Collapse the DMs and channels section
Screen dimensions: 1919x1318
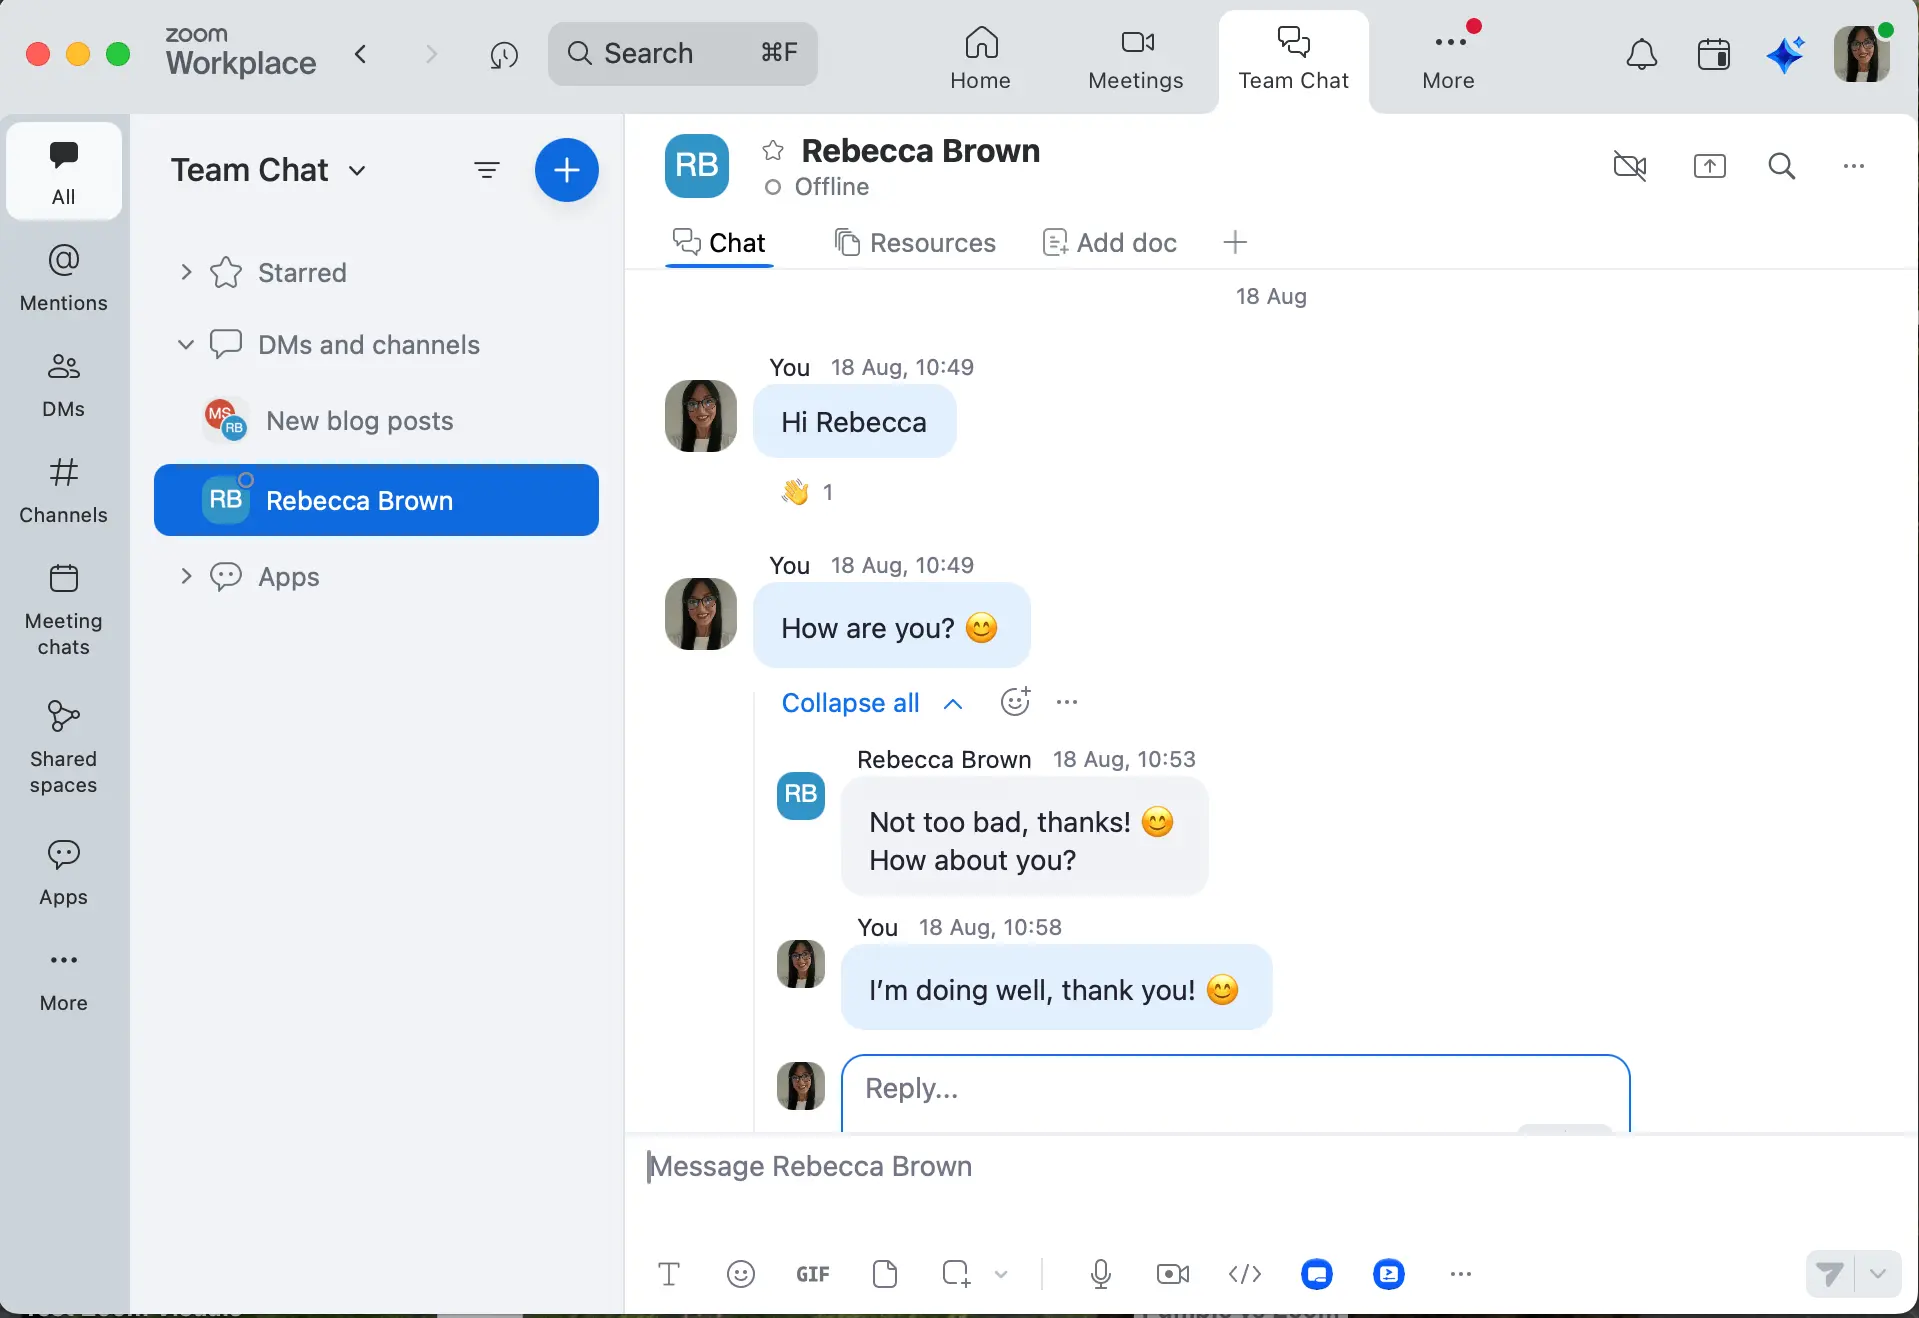click(x=186, y=344)
